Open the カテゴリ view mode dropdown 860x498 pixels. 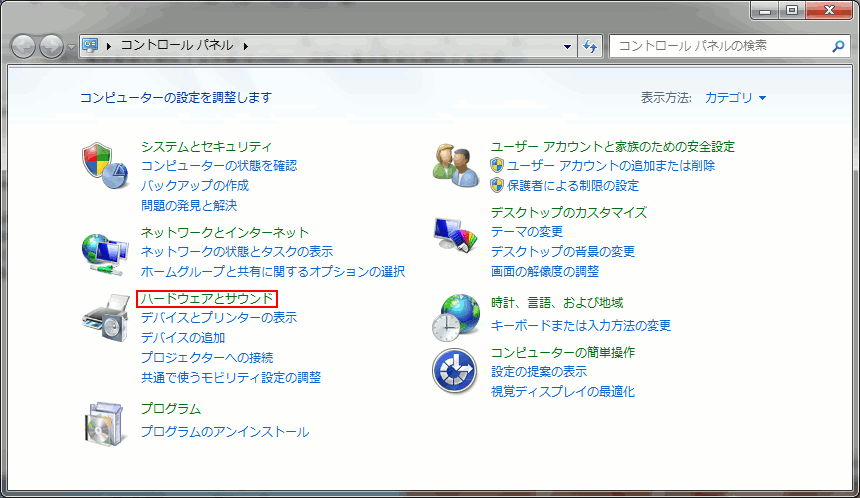(735, 98)
